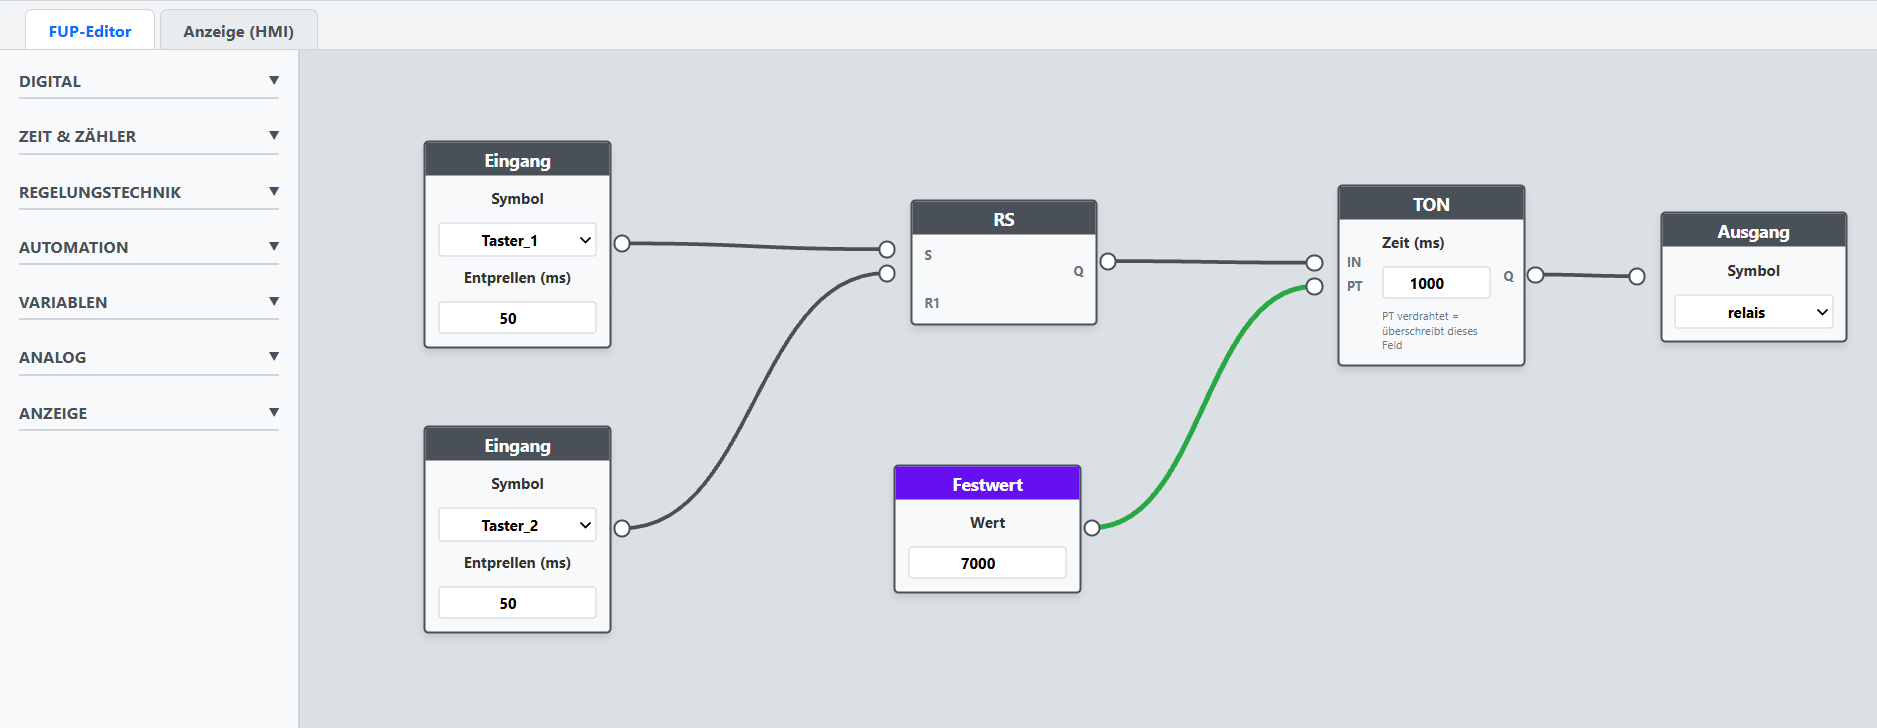1877x728 pixels.
Task: Click the RS block Q output port
Action: (x=1108, y=261)
